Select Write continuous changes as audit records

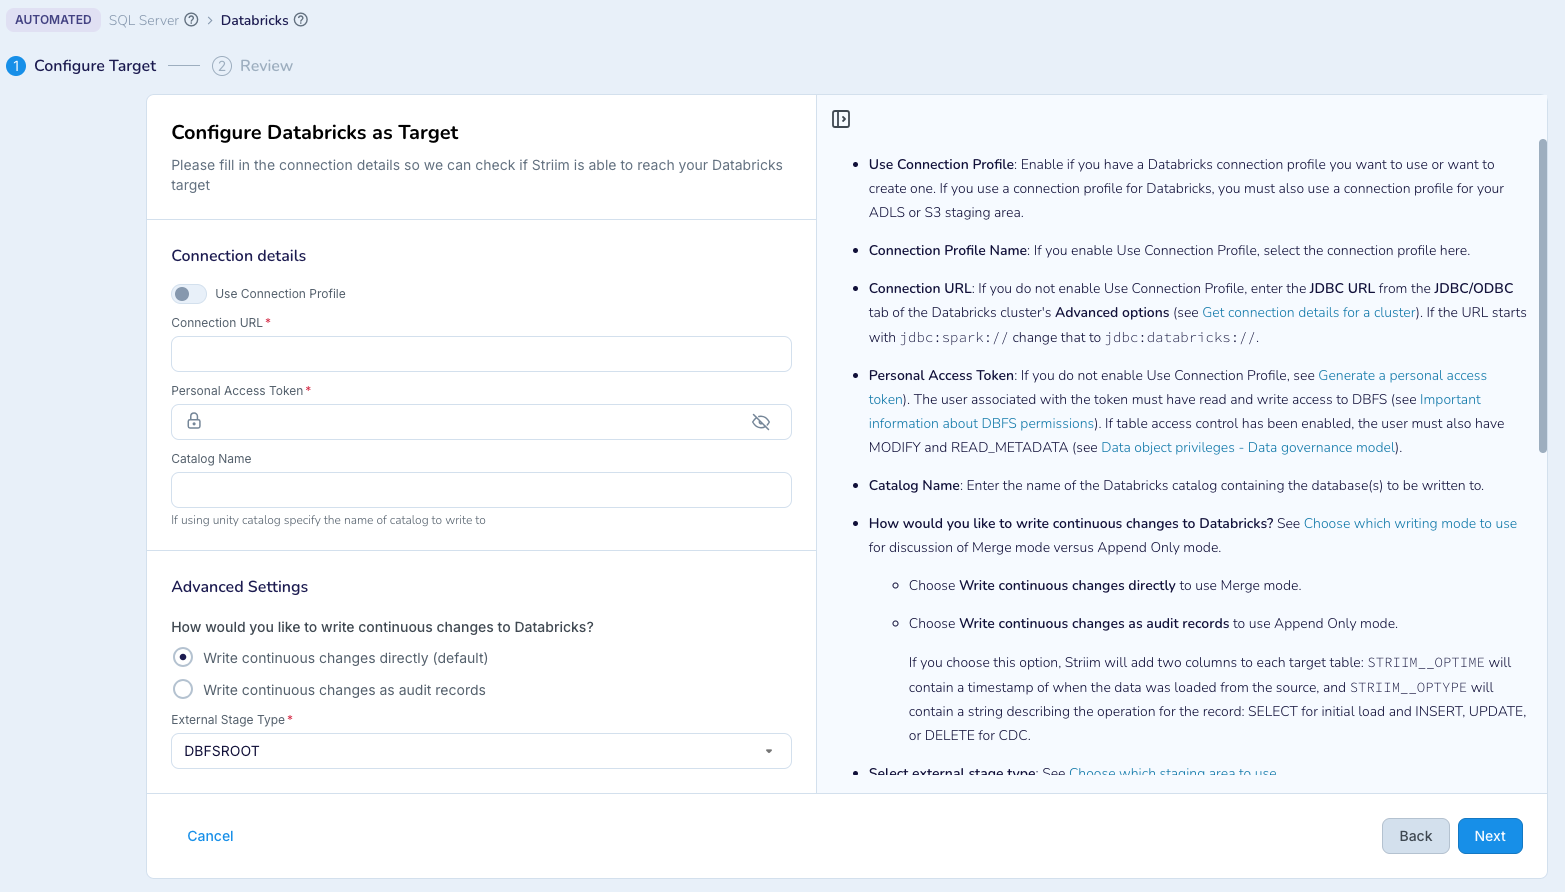[x=183, y=689]
